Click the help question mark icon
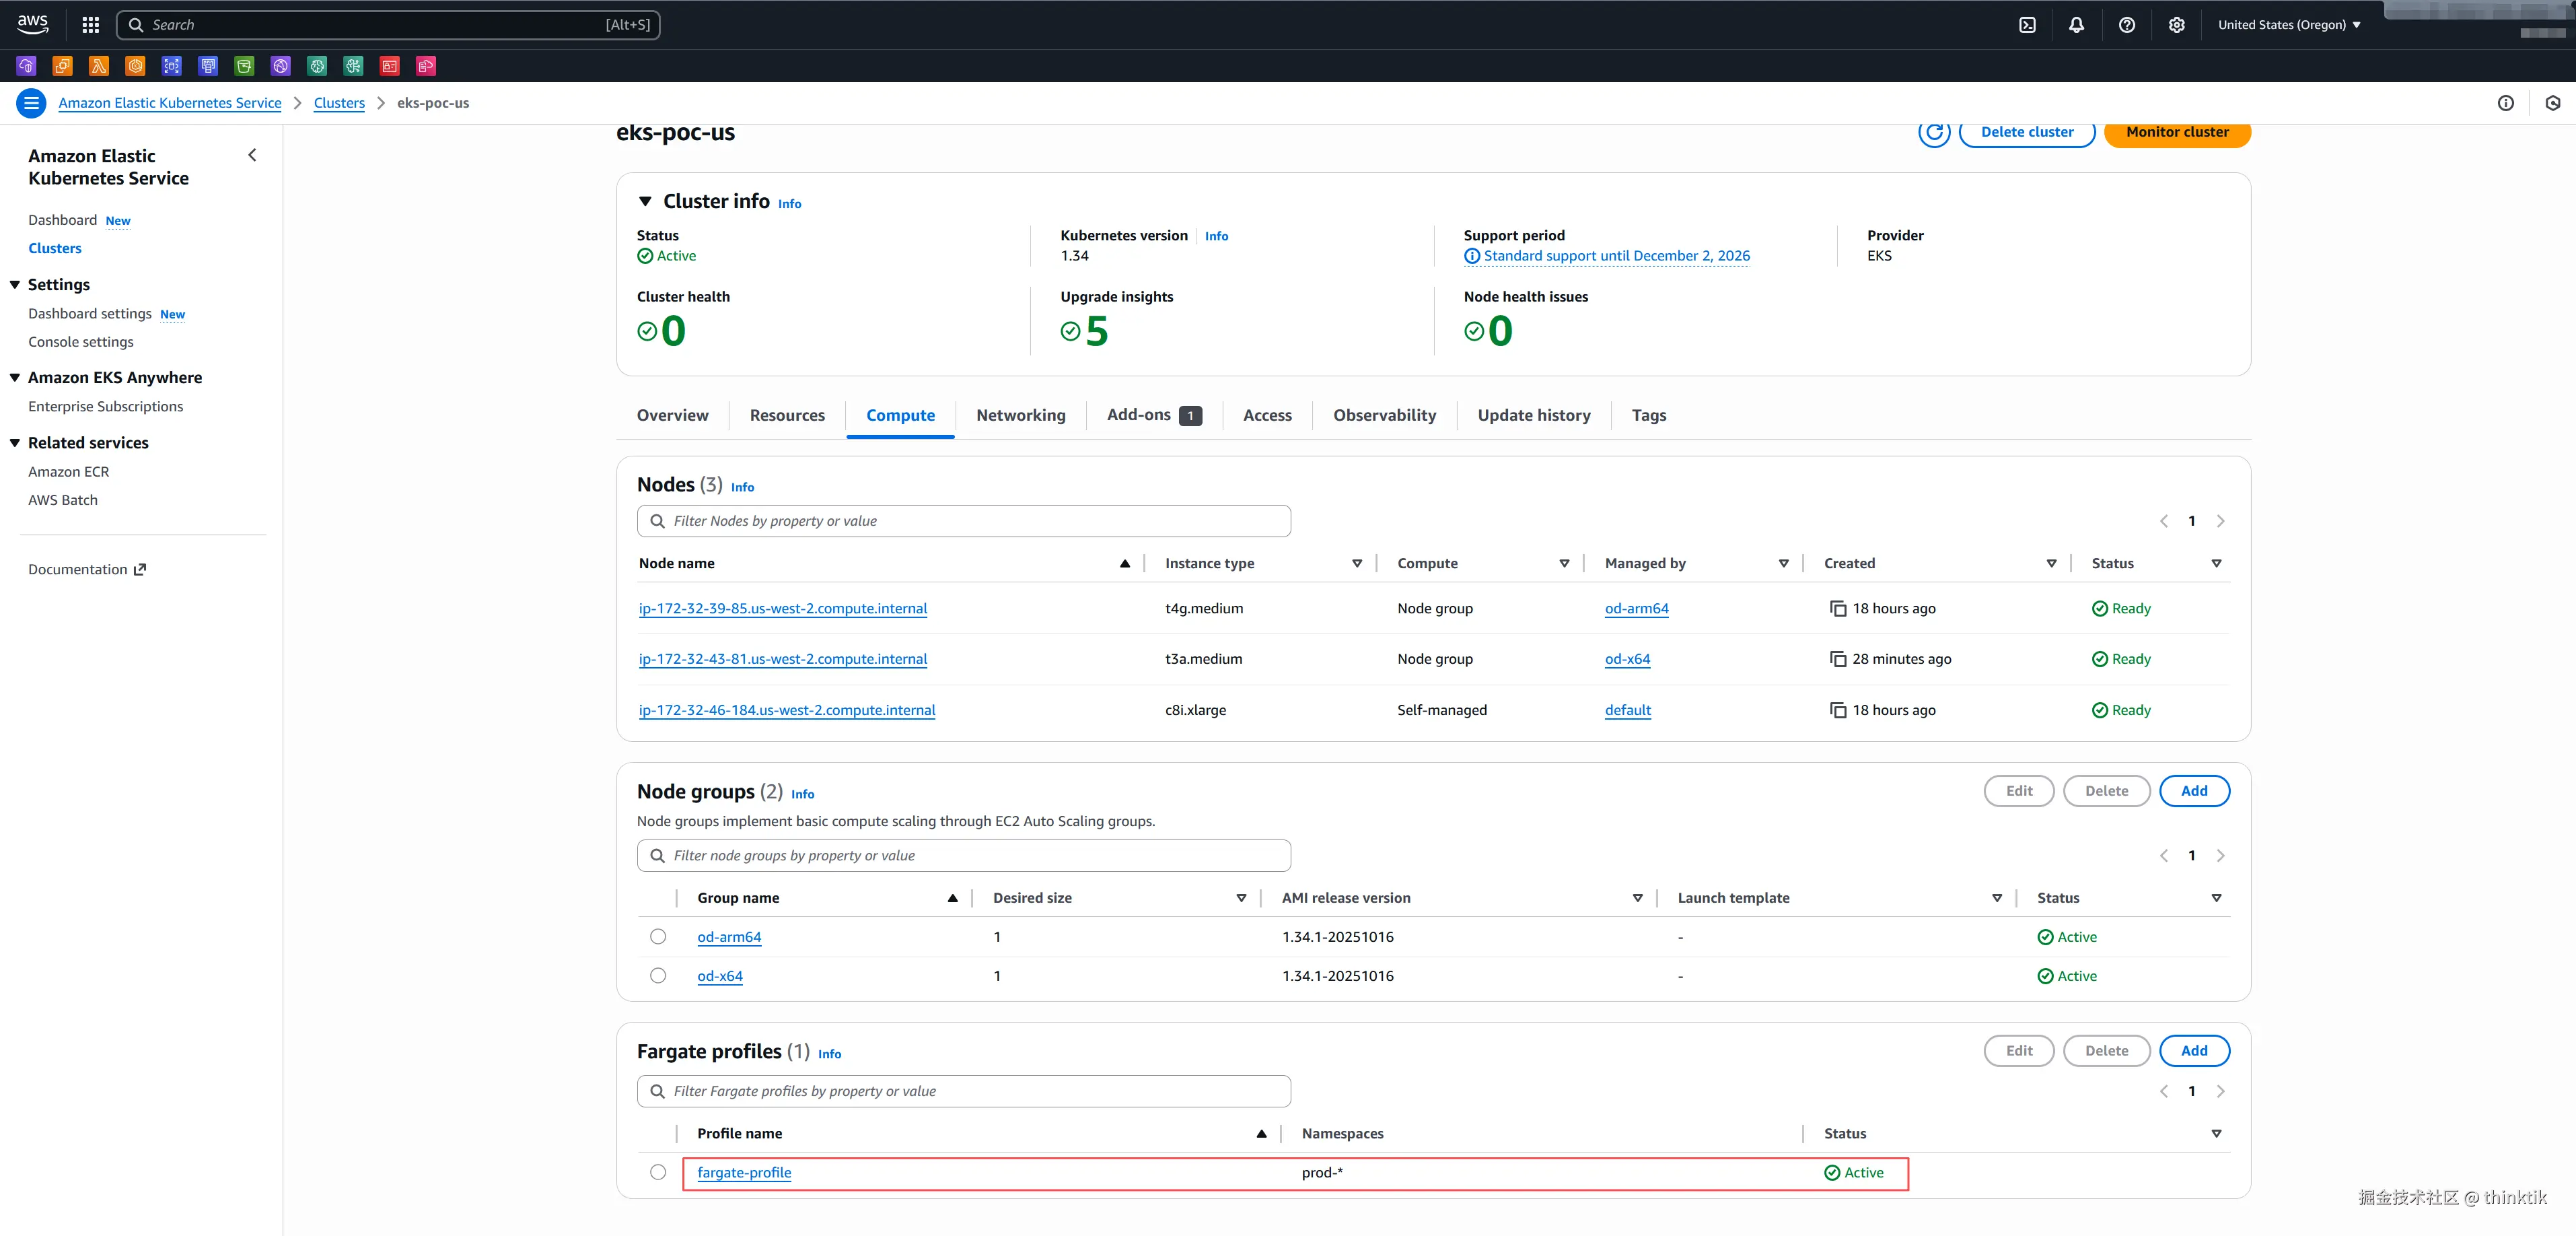 pyautogui.click(x=2126, y=25)
